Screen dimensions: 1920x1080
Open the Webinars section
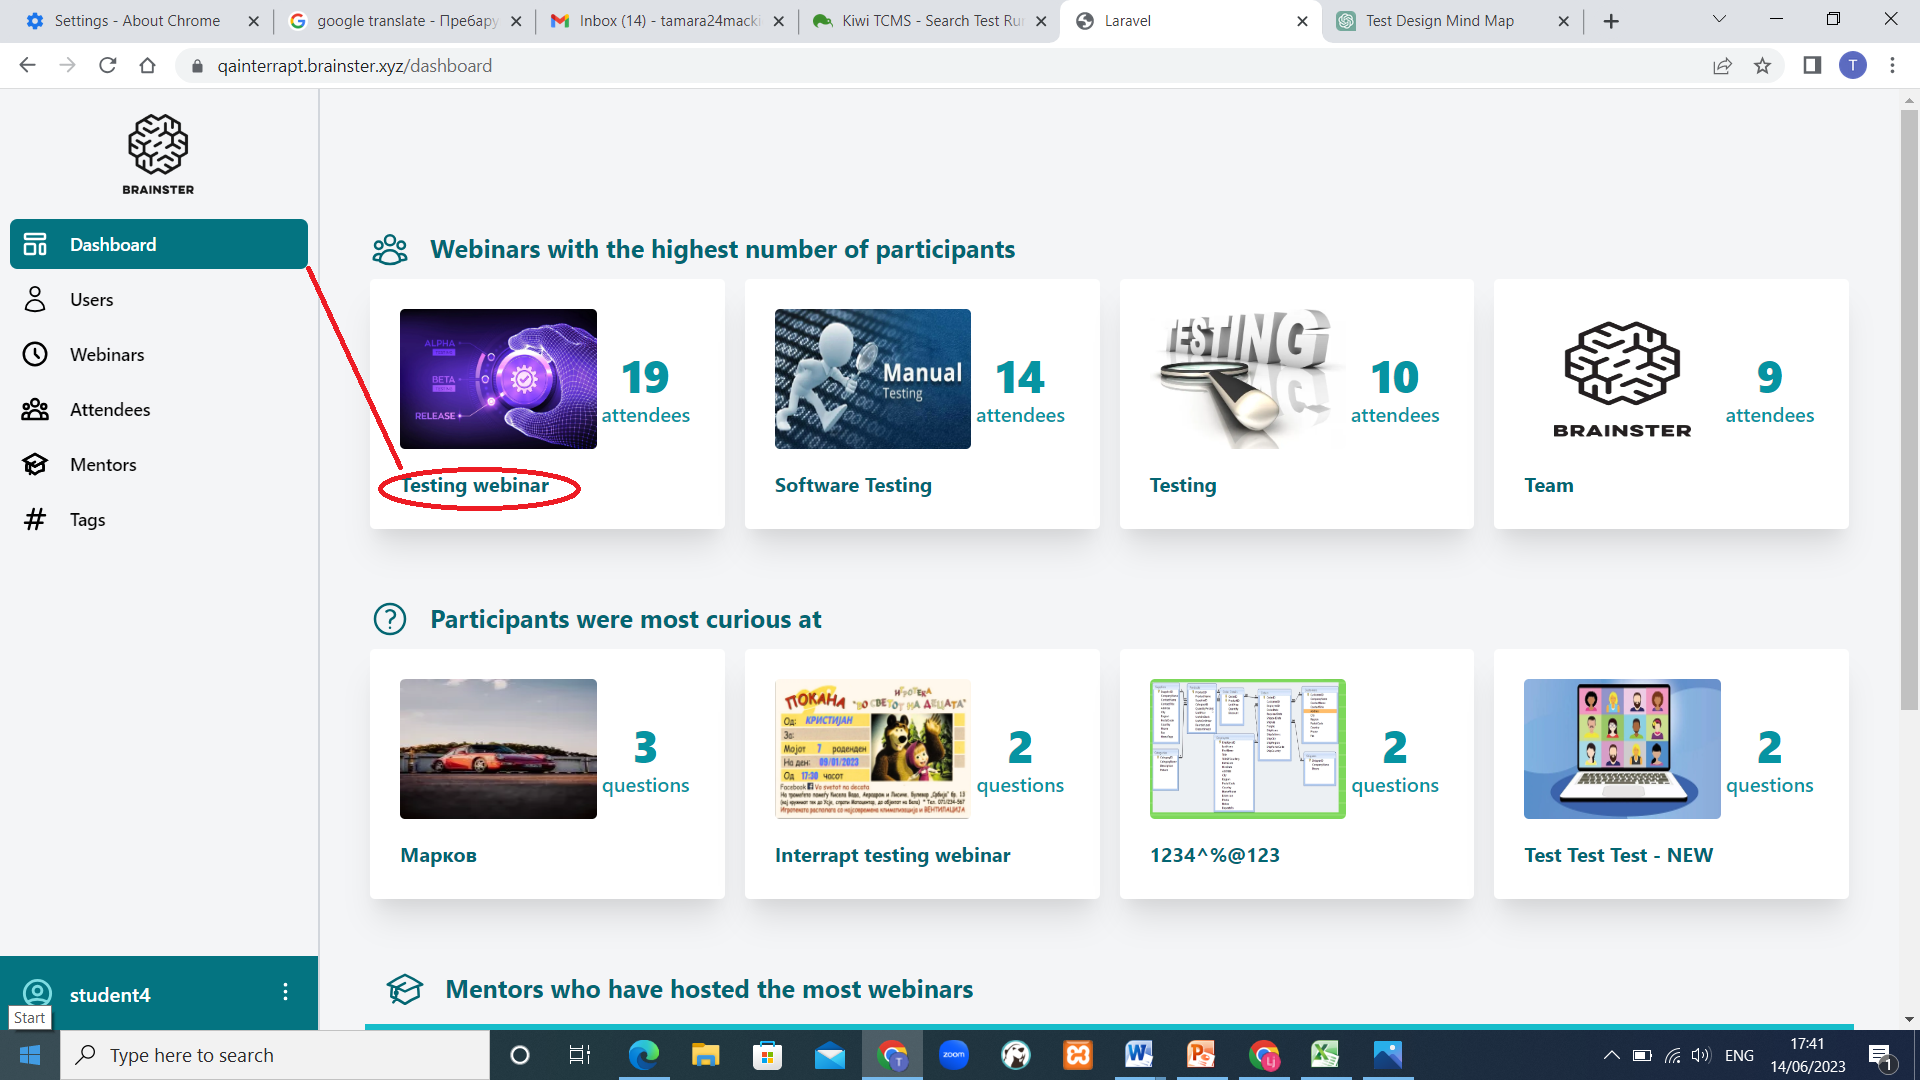(x=106, y=355)
